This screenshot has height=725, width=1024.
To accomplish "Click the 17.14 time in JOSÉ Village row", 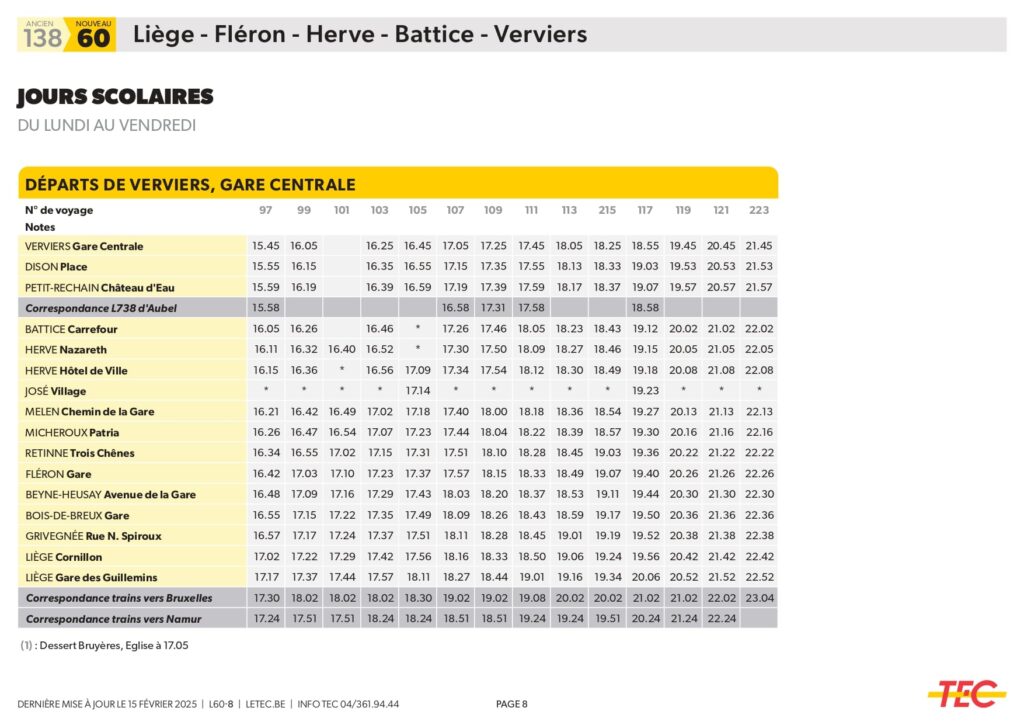I will [x=417, y=391].
